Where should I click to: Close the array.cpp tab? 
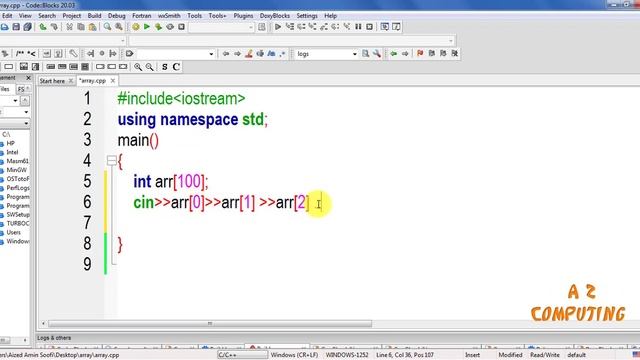113,81
